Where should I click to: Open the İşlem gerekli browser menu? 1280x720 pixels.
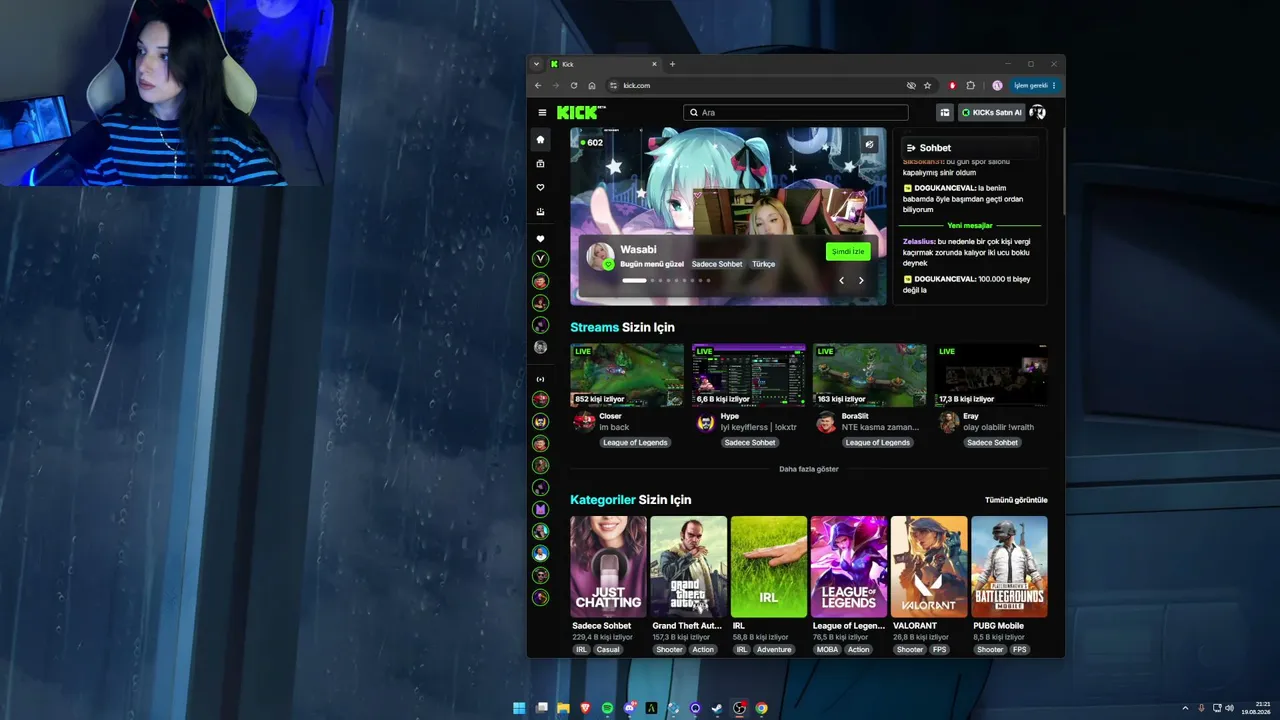click(1034, 86)
